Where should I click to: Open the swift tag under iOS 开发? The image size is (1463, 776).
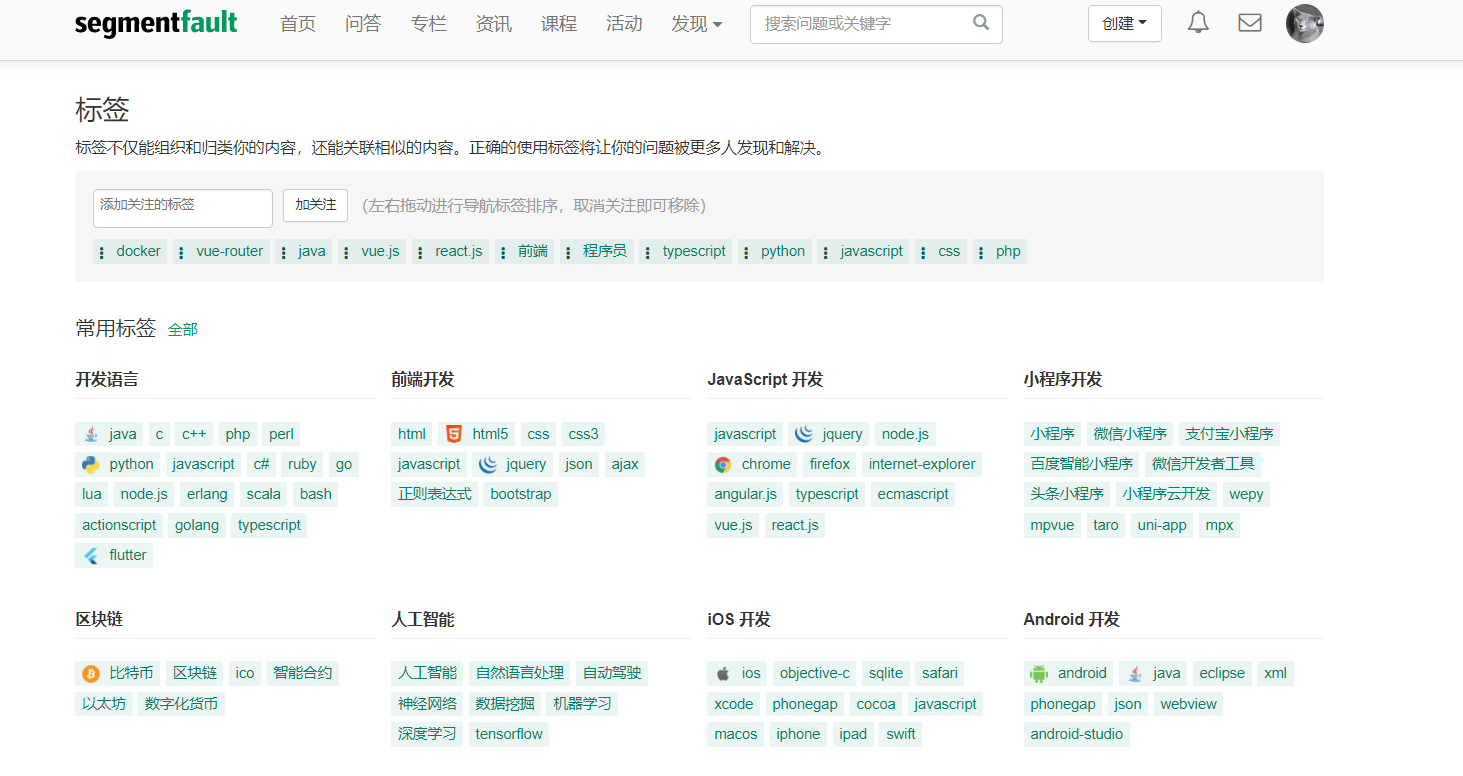click(901, 734)
